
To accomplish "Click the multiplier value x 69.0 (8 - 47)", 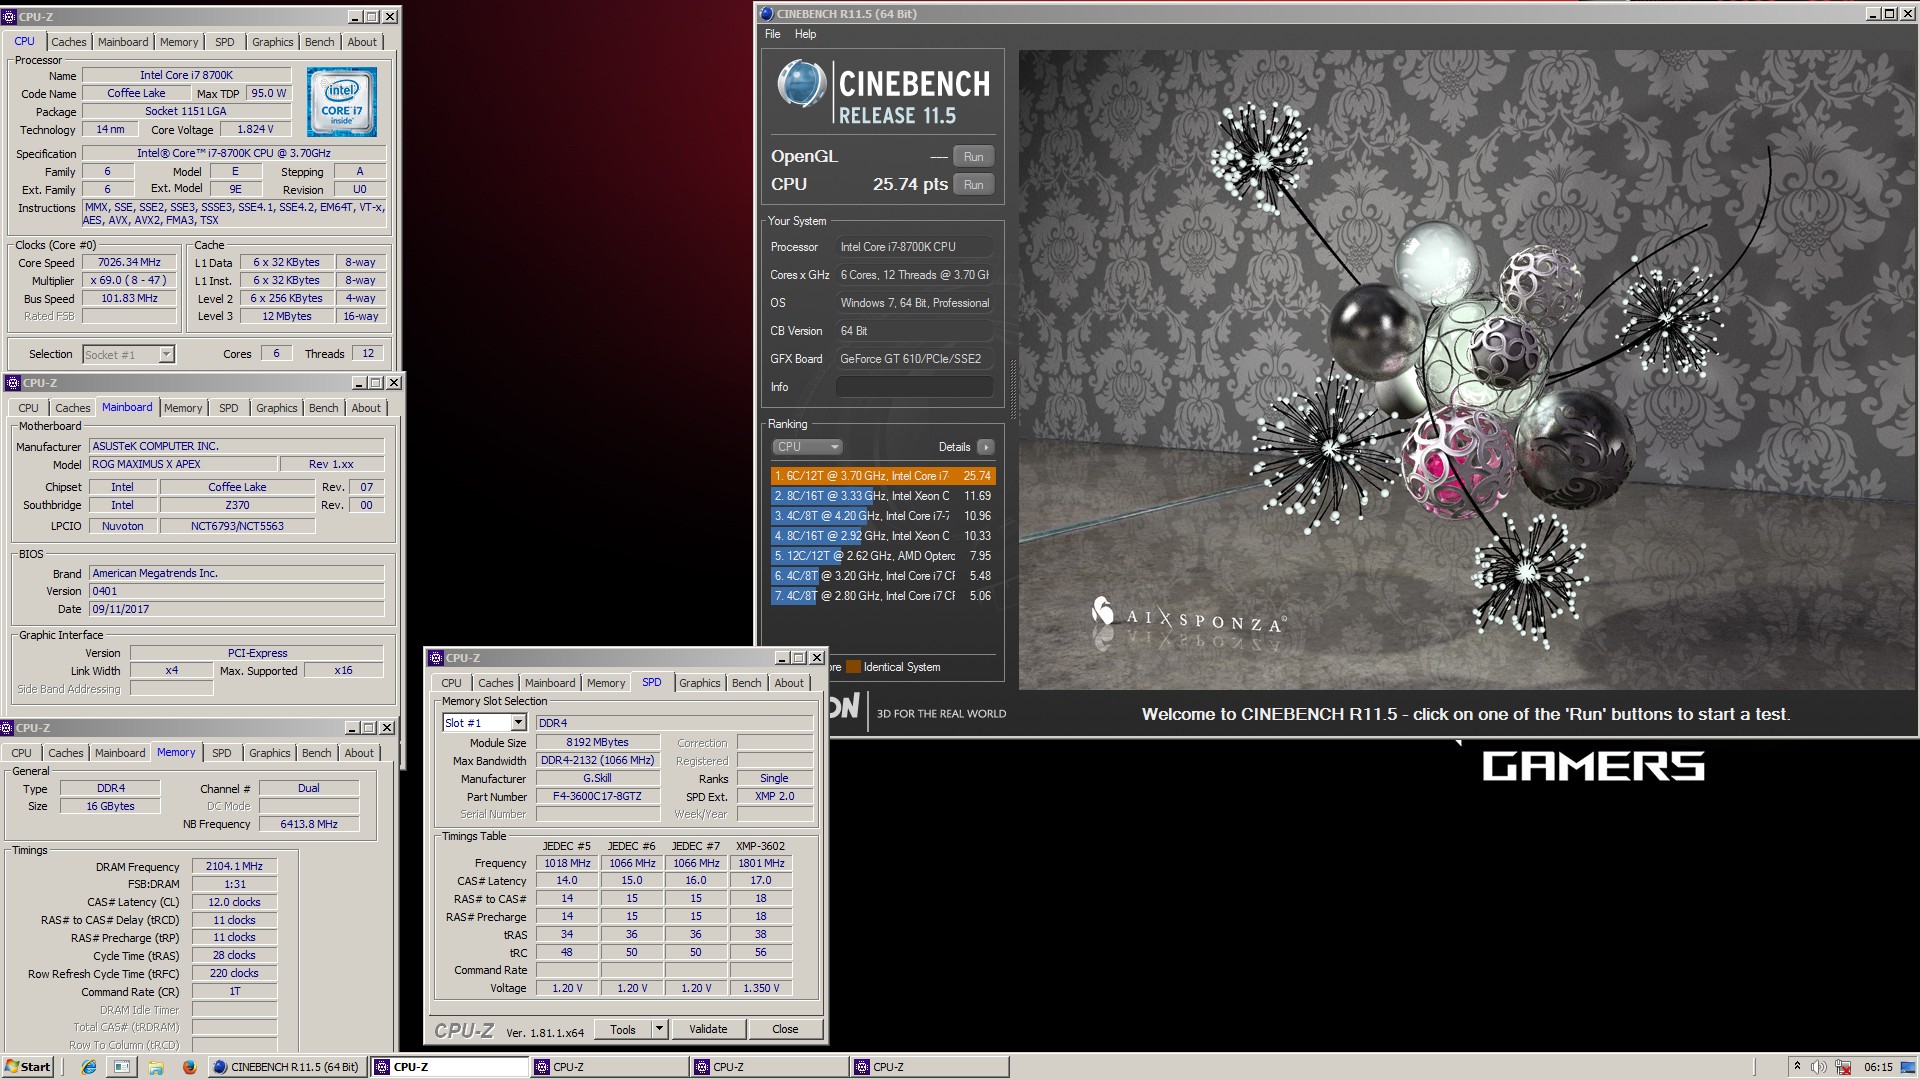I will [129, 281].
